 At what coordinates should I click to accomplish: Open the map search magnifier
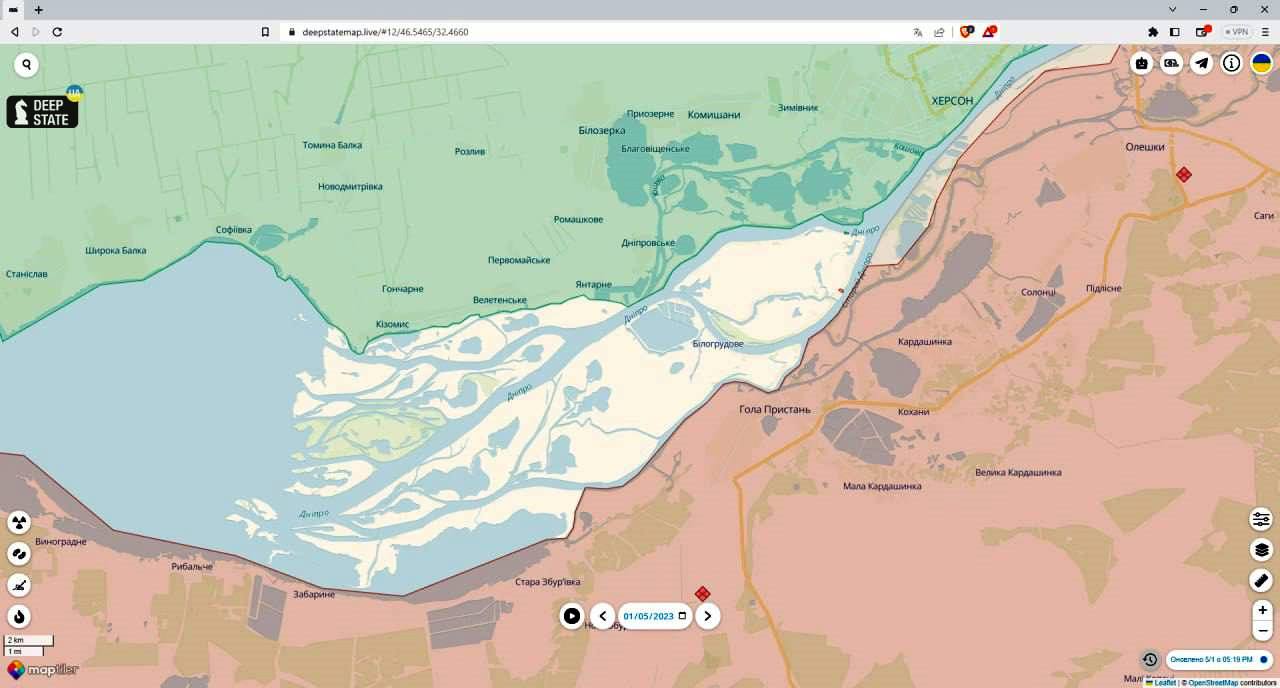click(x=26, y=65)
